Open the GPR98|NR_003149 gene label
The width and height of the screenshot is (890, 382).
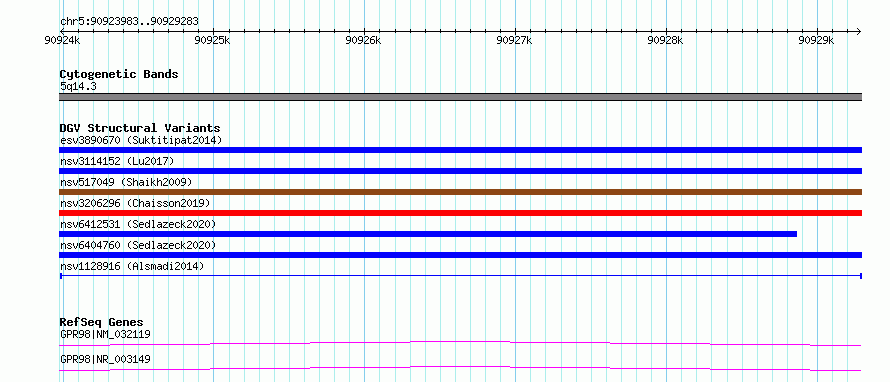click(x=105, y=359)
